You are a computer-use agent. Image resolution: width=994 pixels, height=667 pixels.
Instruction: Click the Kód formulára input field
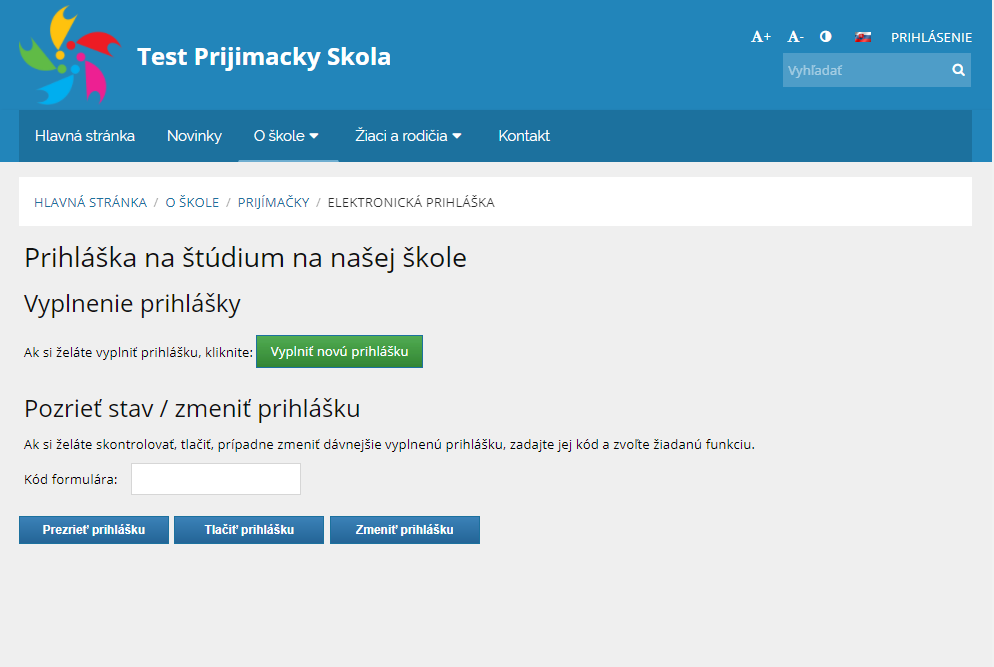coord(216,479)
